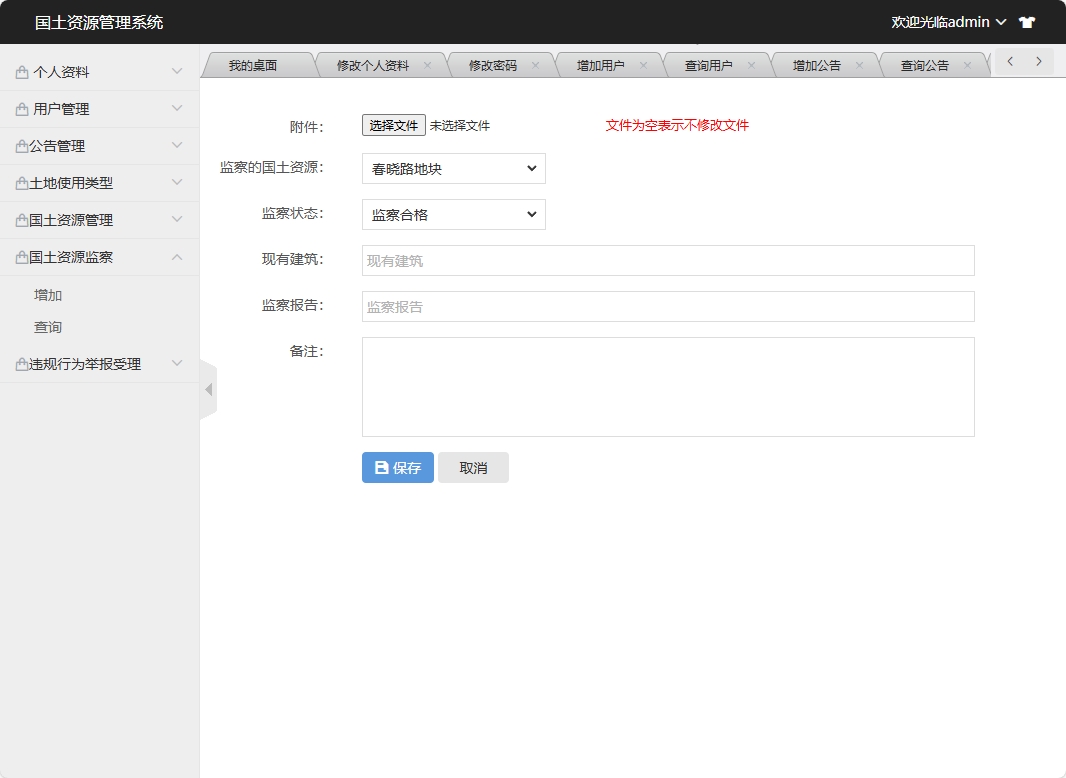Collapse sidebar using the left arrow handle
1066x778 pixels.
(x=208, y=389)
